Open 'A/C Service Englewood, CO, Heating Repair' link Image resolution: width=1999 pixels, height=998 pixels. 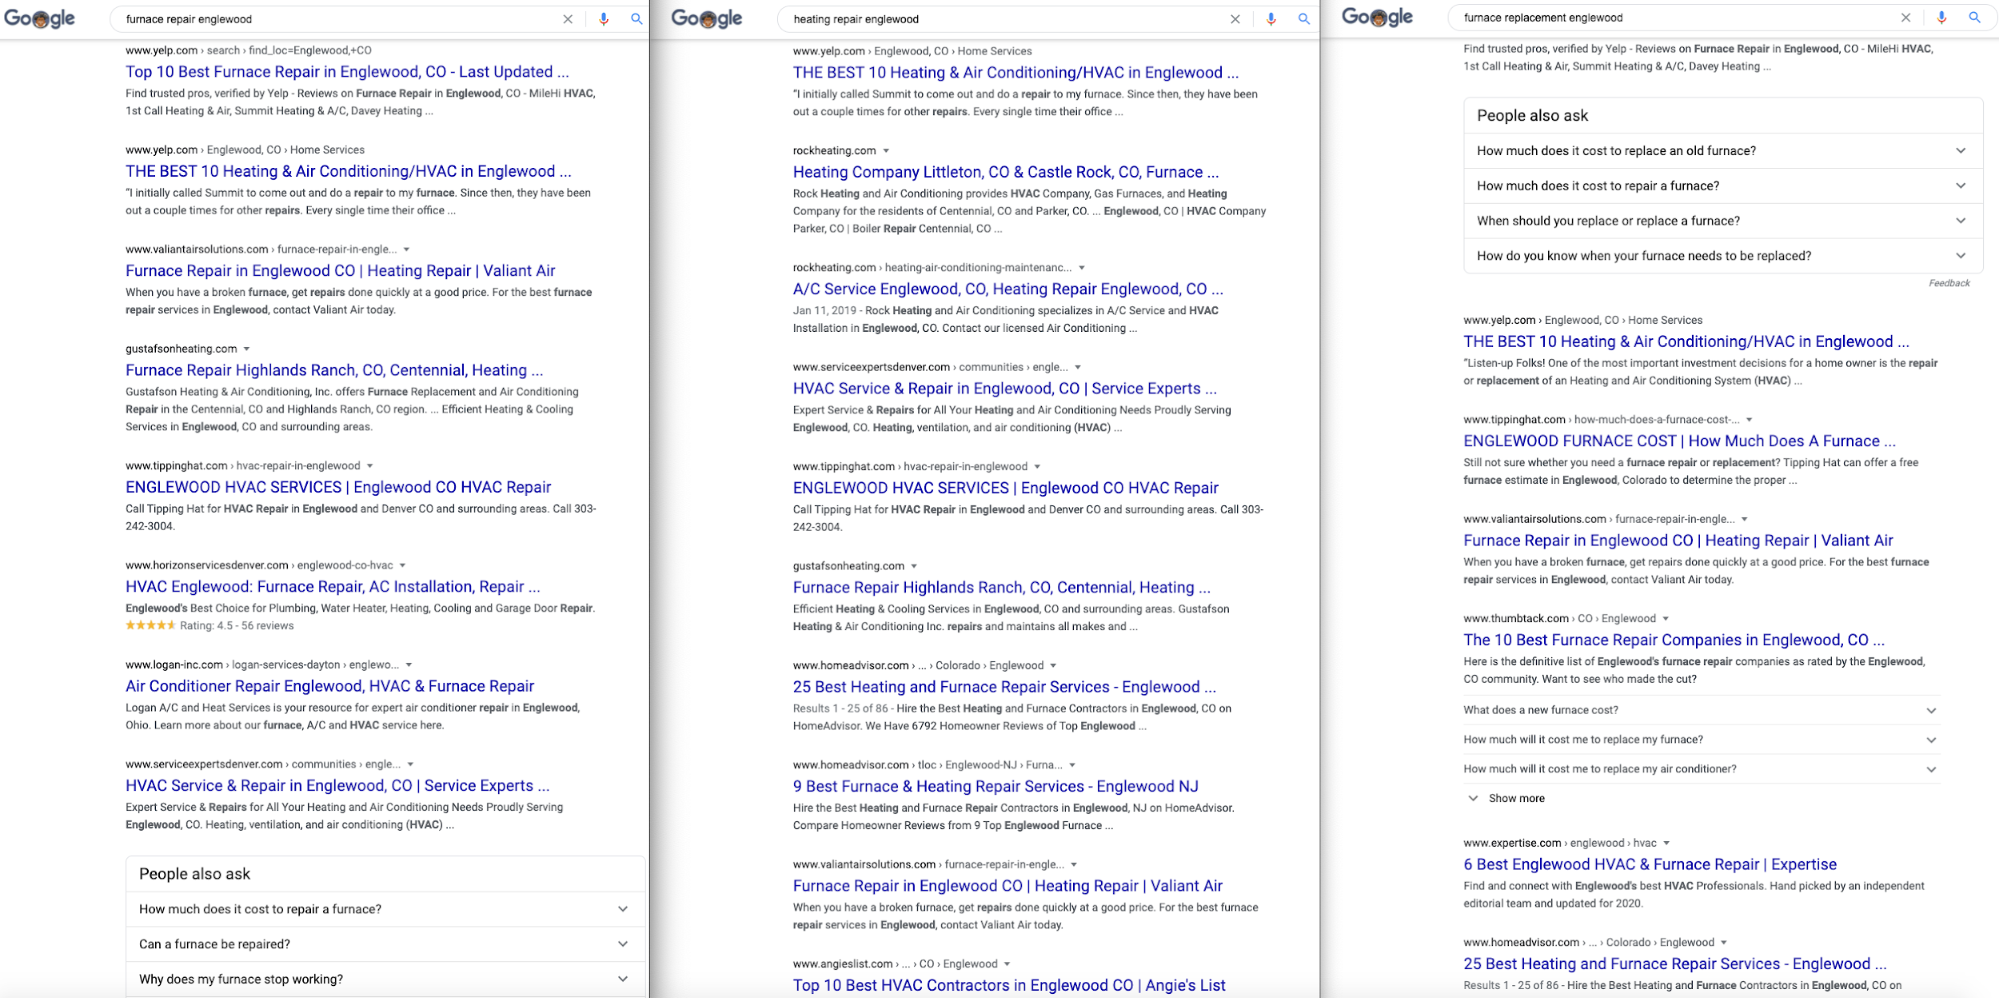1008,289
